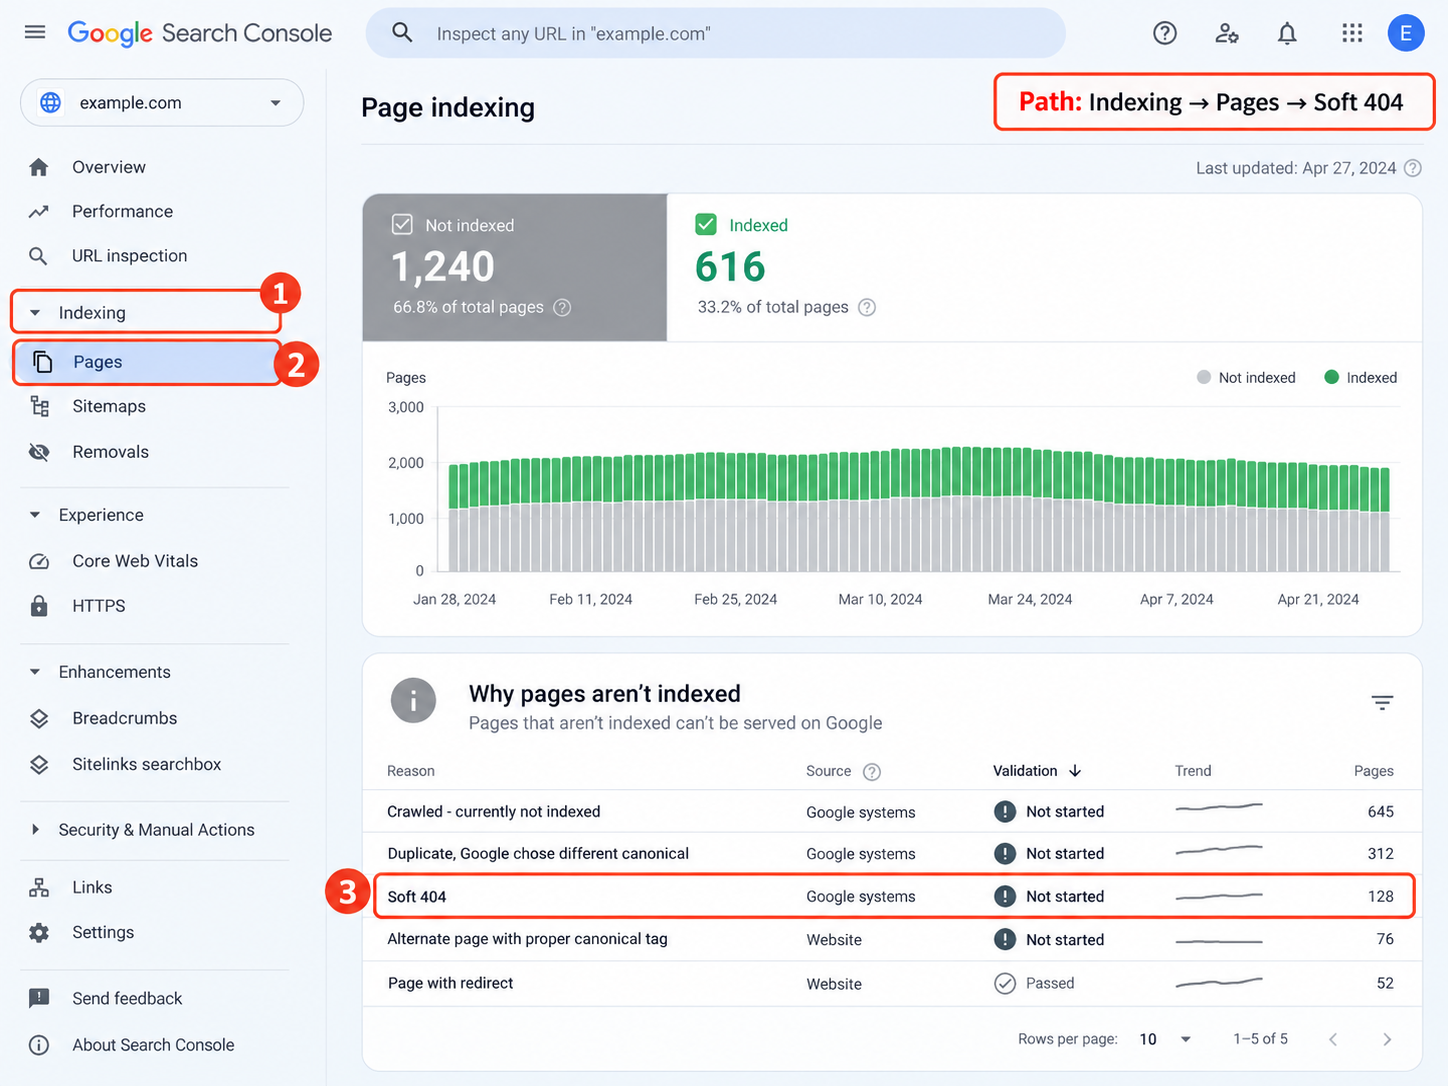
Task: Open Alternate page with proper canonical tag row
Action: (x=893, y=940)
